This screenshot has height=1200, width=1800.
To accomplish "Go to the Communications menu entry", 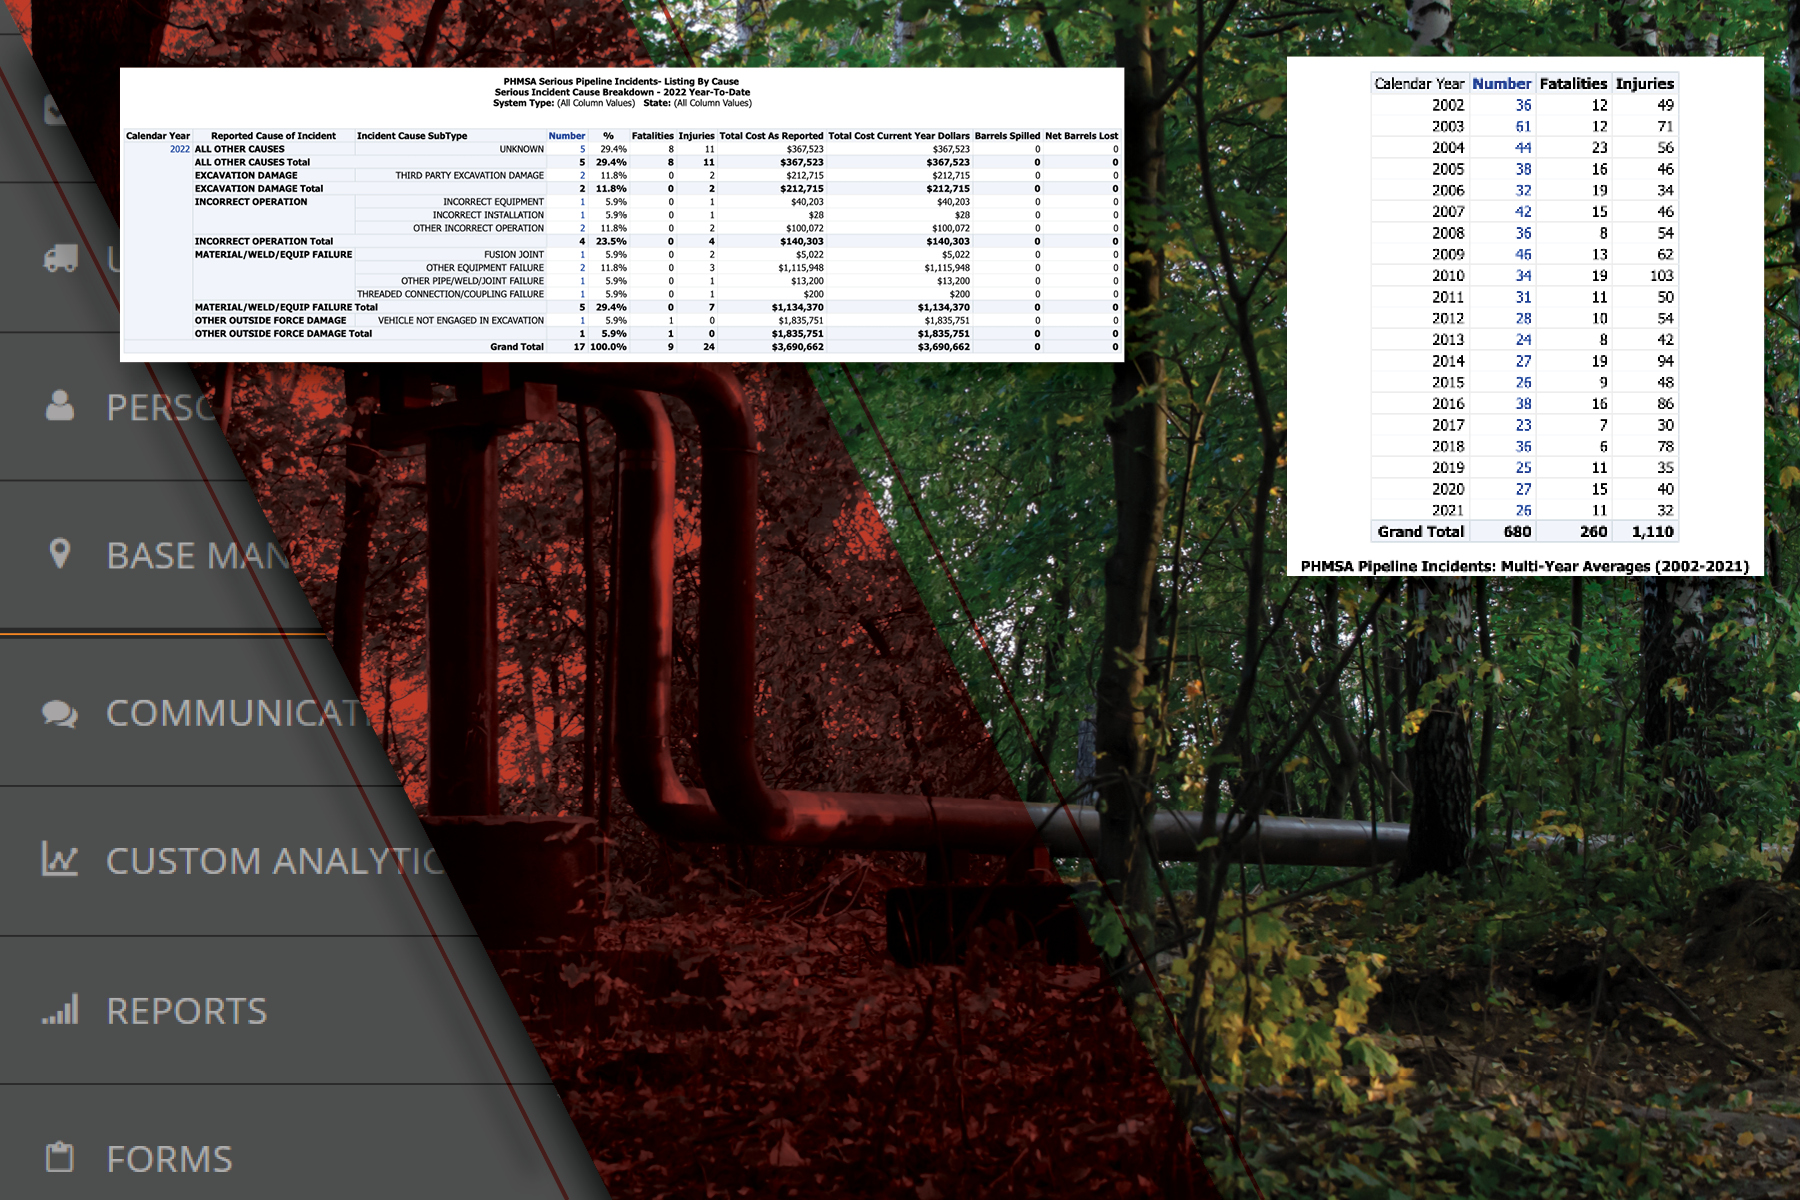I will [x=235, y=713].
